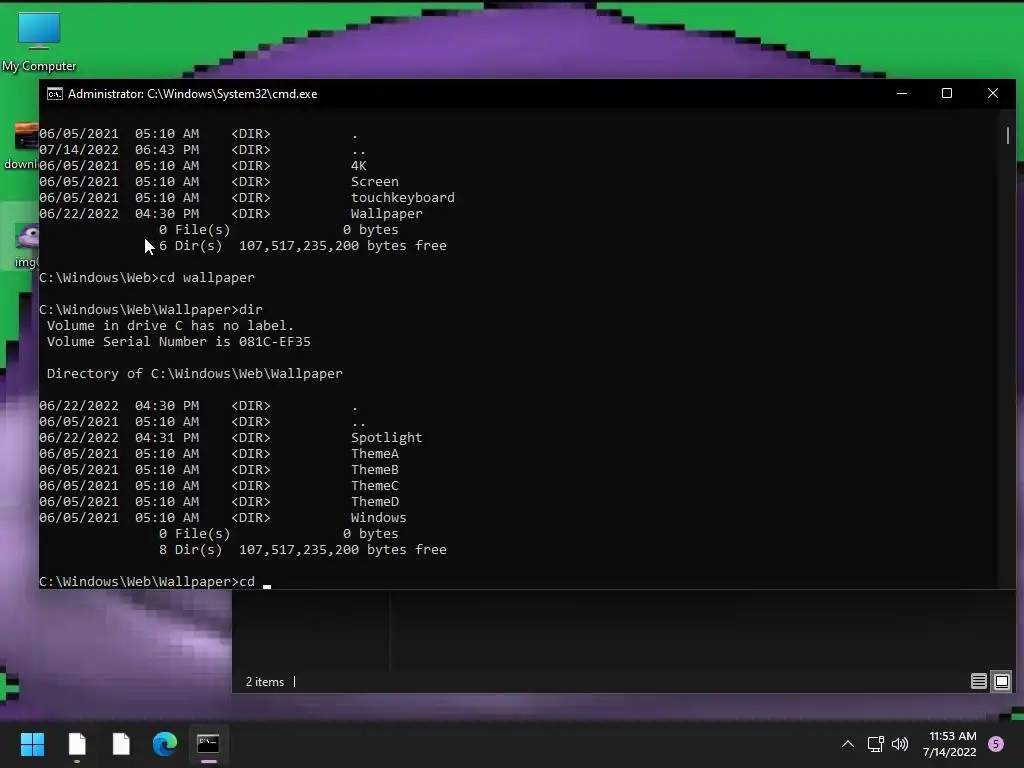Click the Spotlight directory entry text
The image size is (1024, 768).
(x=387, y=438)
